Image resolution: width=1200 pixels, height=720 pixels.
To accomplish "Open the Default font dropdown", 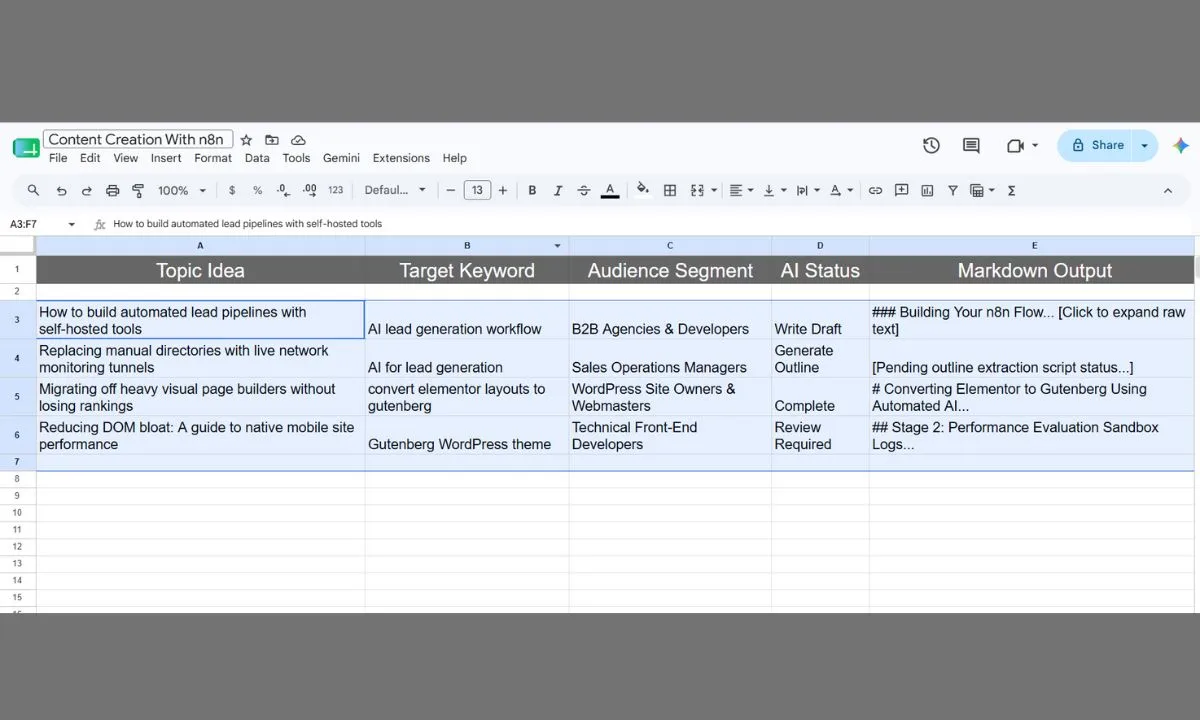I will 395,190.
